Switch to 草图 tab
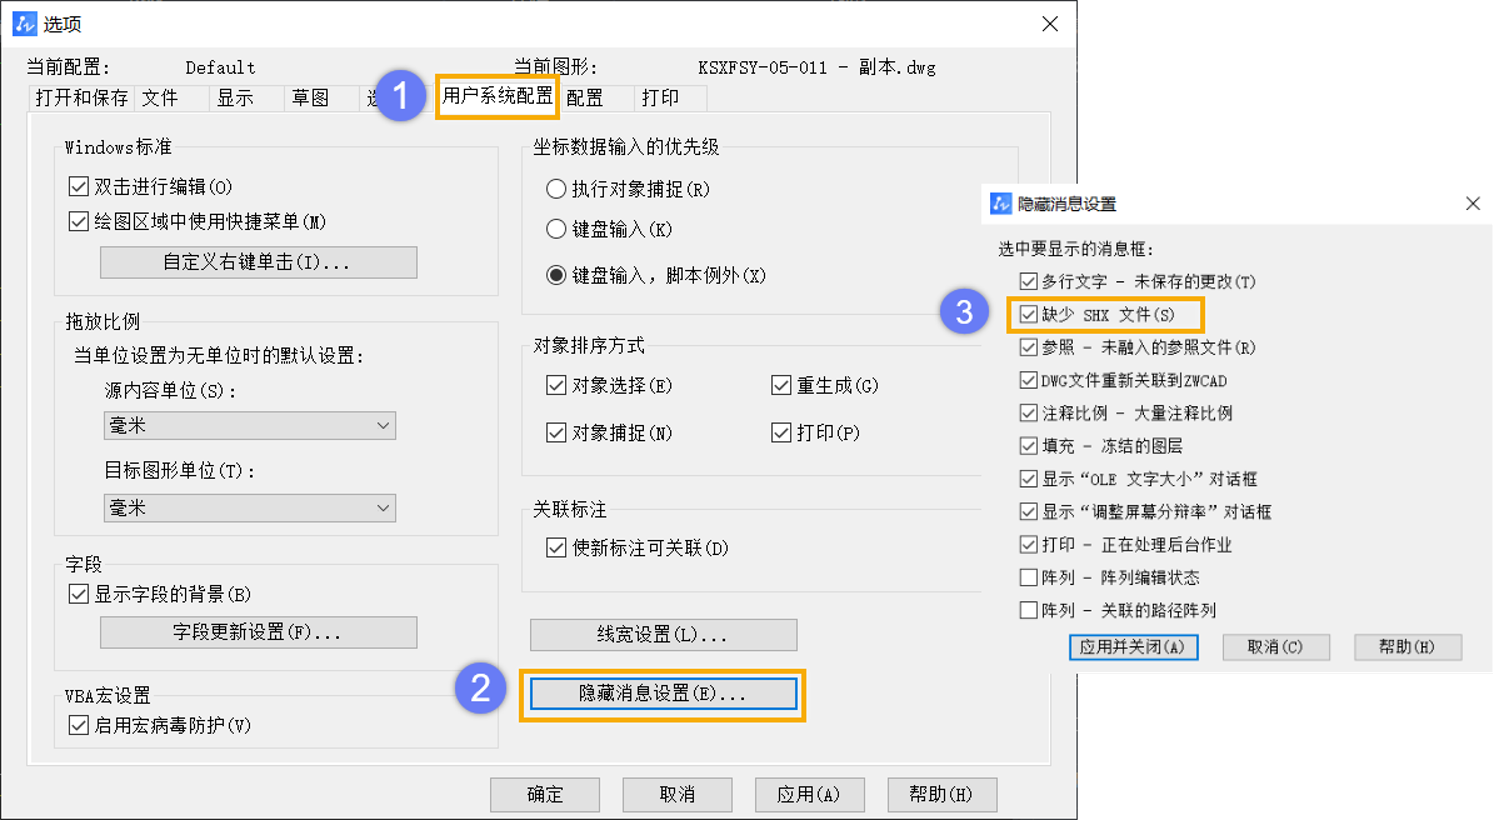Image resolution: width=1493 pixels, height=820 pixels. click(x=321, y=97)
